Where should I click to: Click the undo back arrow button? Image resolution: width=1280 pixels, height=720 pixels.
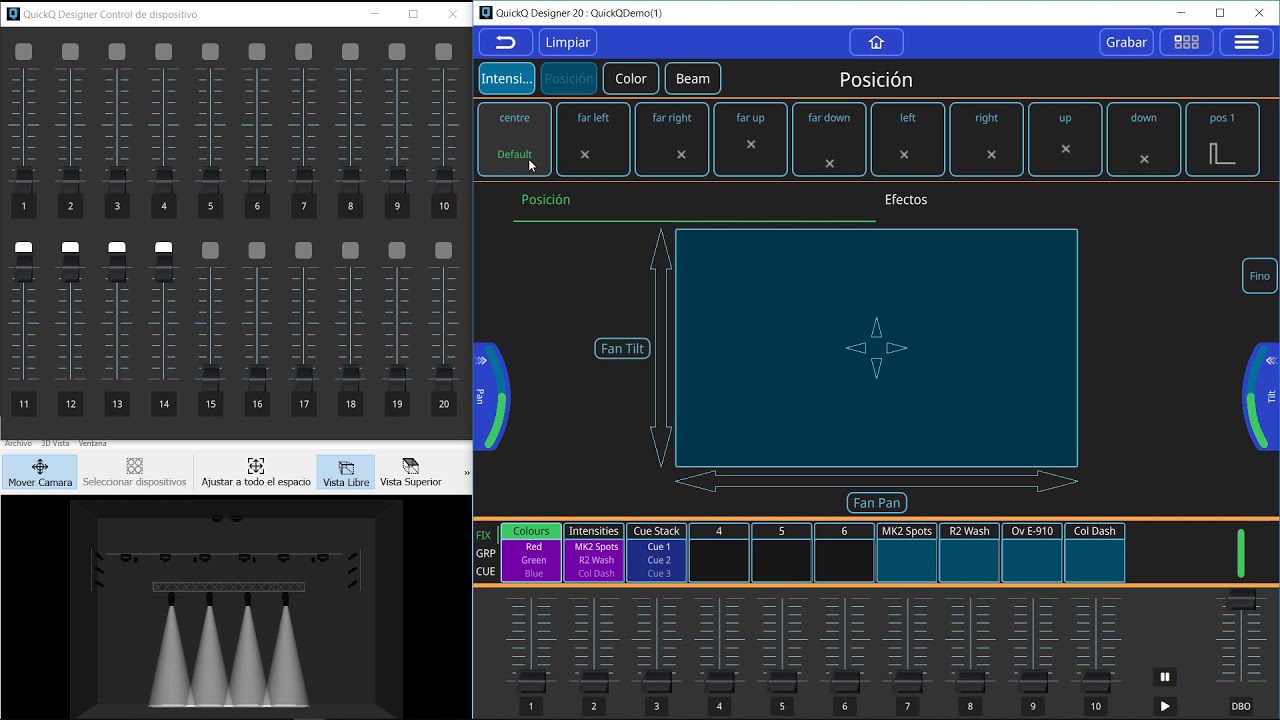coord(505,42)
